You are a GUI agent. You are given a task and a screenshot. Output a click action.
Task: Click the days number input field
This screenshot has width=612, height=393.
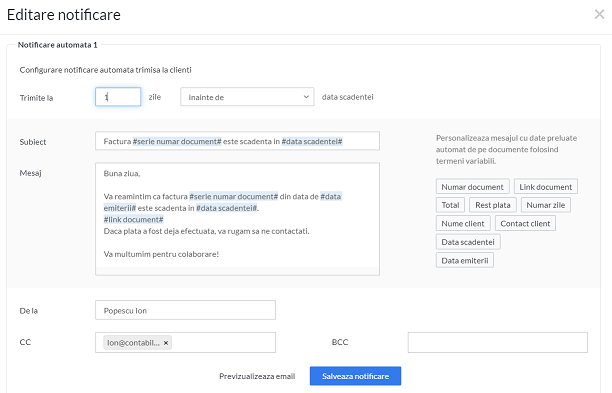(118, 97)
